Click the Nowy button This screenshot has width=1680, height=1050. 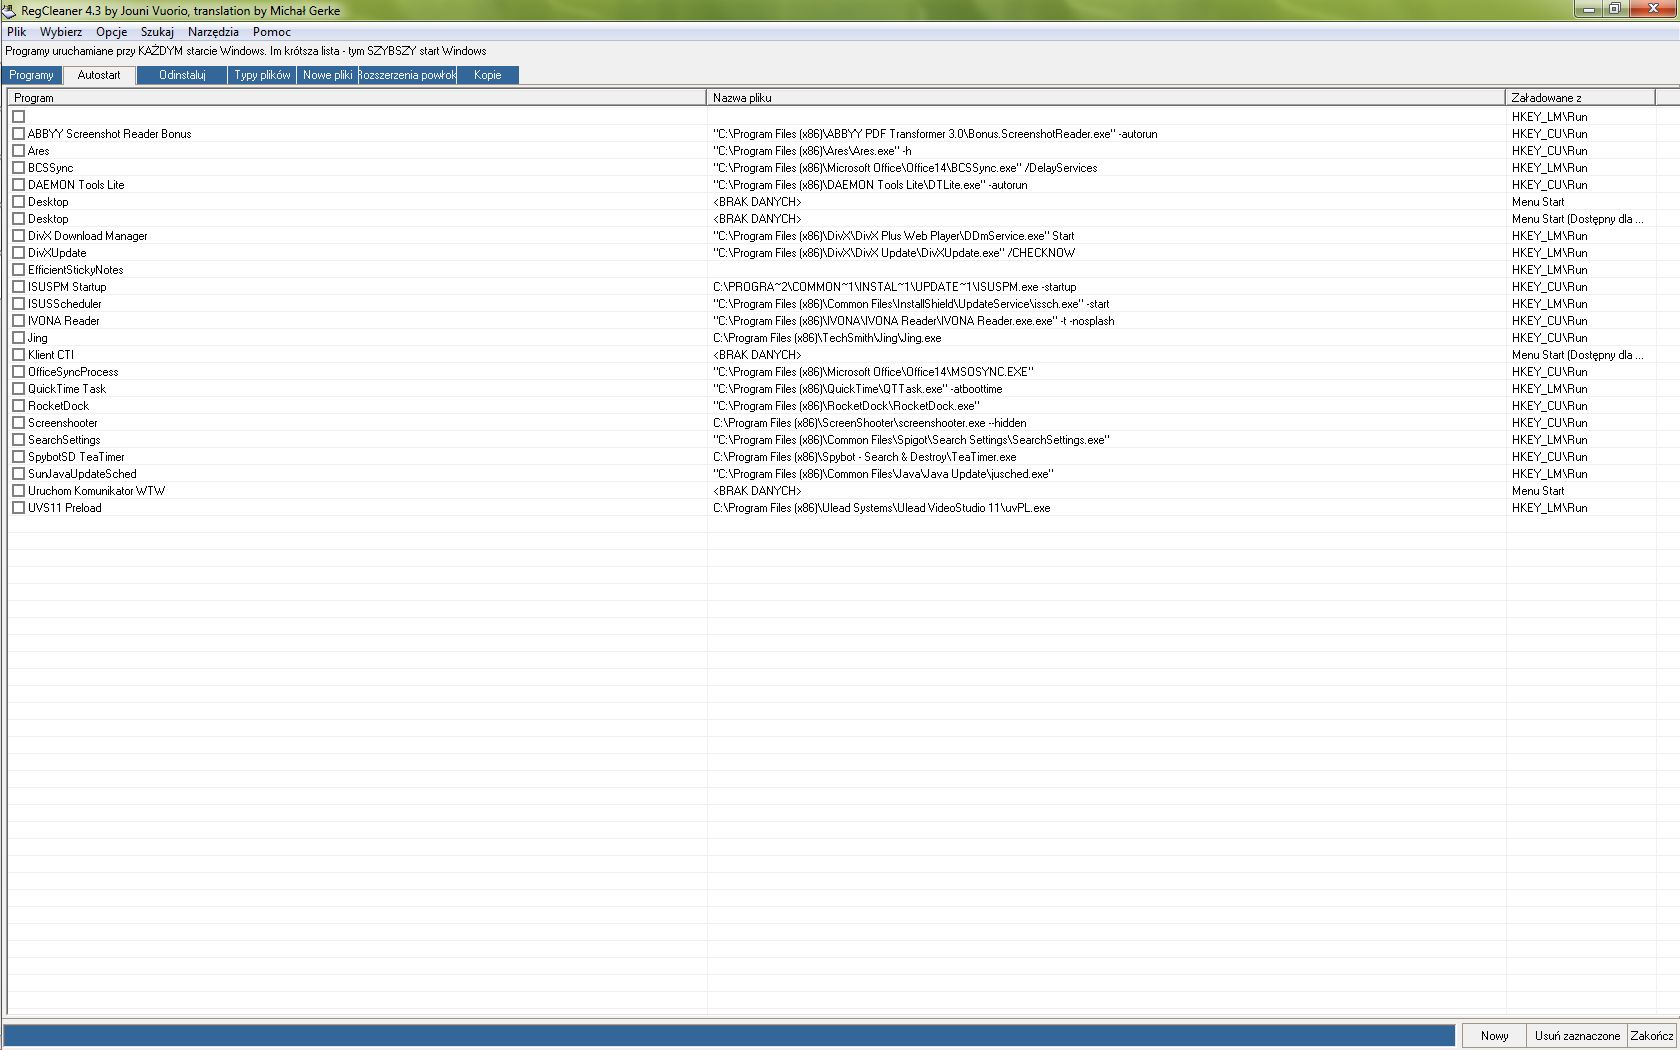tap(1494, 1036)
